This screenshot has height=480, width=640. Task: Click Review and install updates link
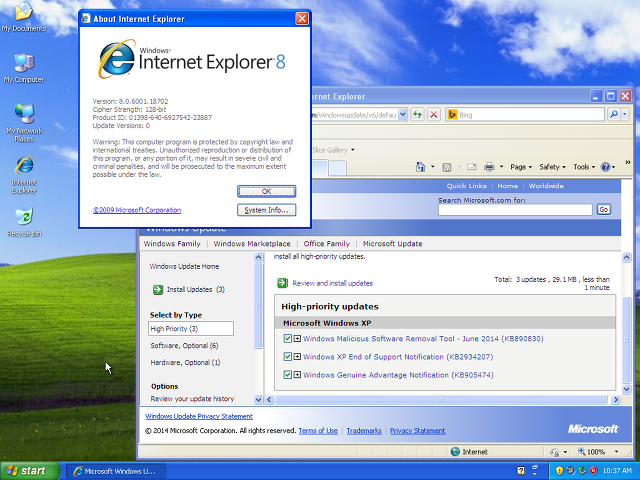click(x=333, y=283)
